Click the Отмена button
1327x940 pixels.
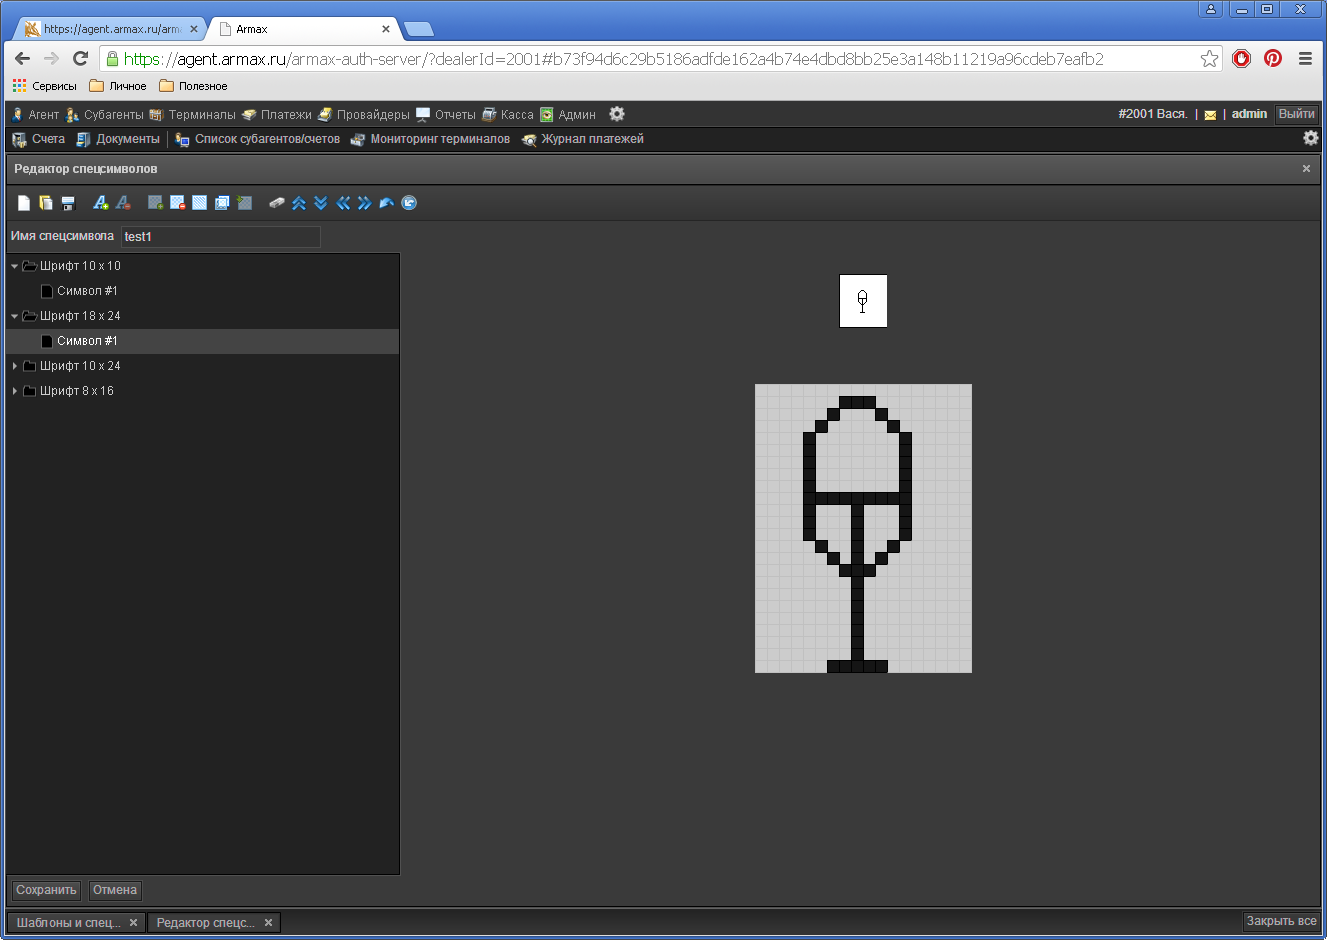tap(115, 890)
